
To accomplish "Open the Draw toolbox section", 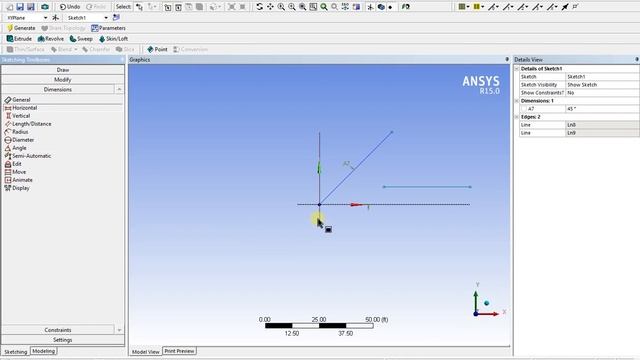I will coord(62,70).
